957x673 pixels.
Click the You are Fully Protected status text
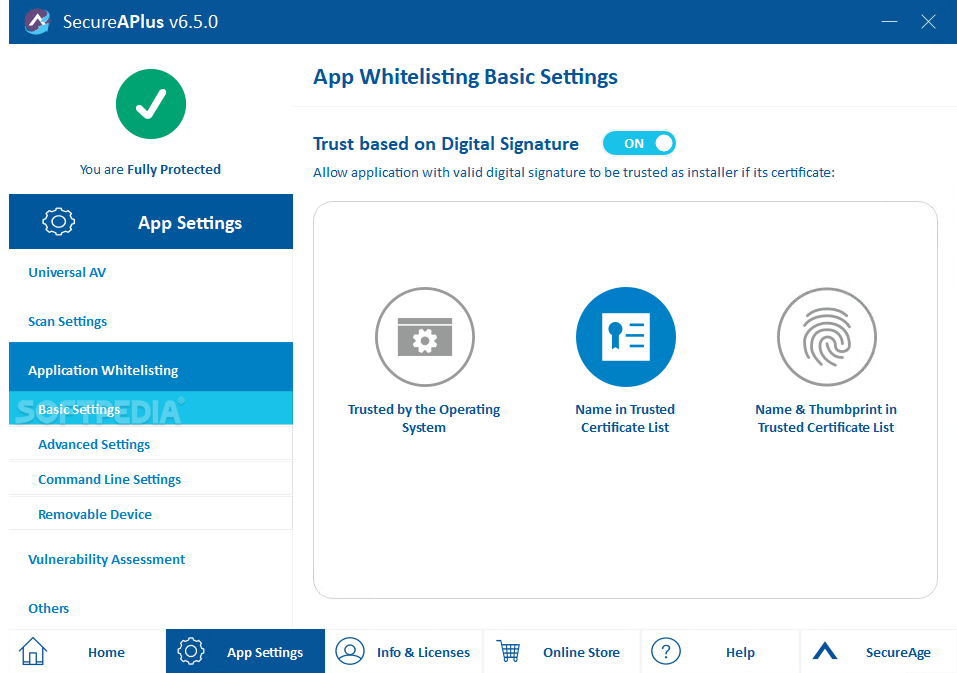click(150, 169)
